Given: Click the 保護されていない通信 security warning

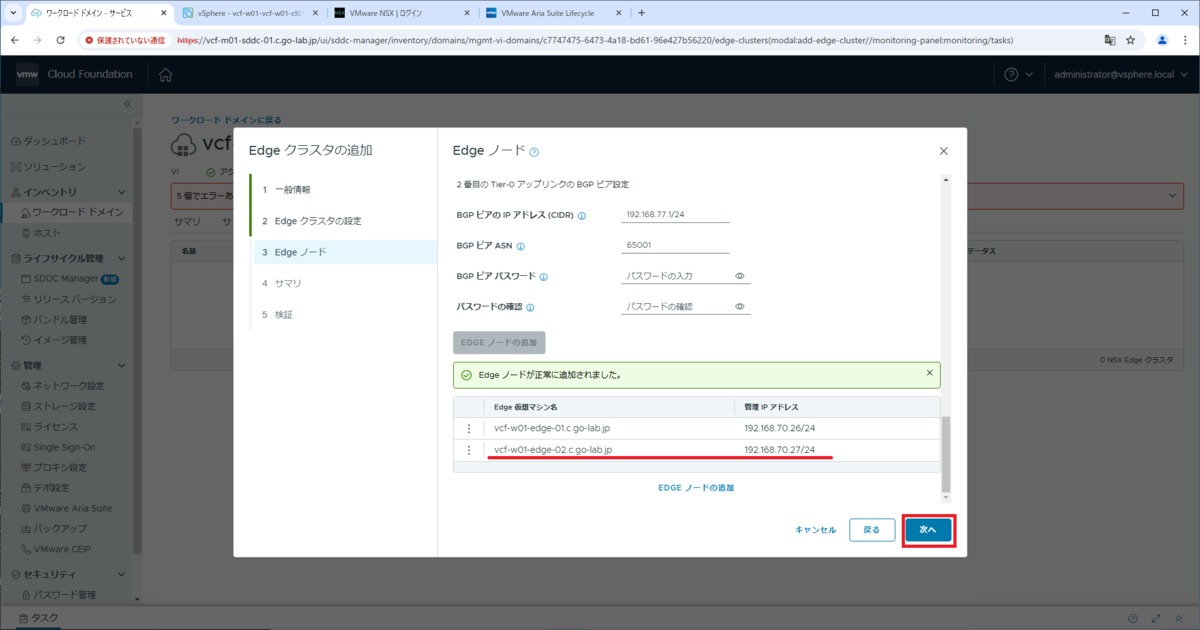Looking at the screenshot, I should click(x=125, y=40).
